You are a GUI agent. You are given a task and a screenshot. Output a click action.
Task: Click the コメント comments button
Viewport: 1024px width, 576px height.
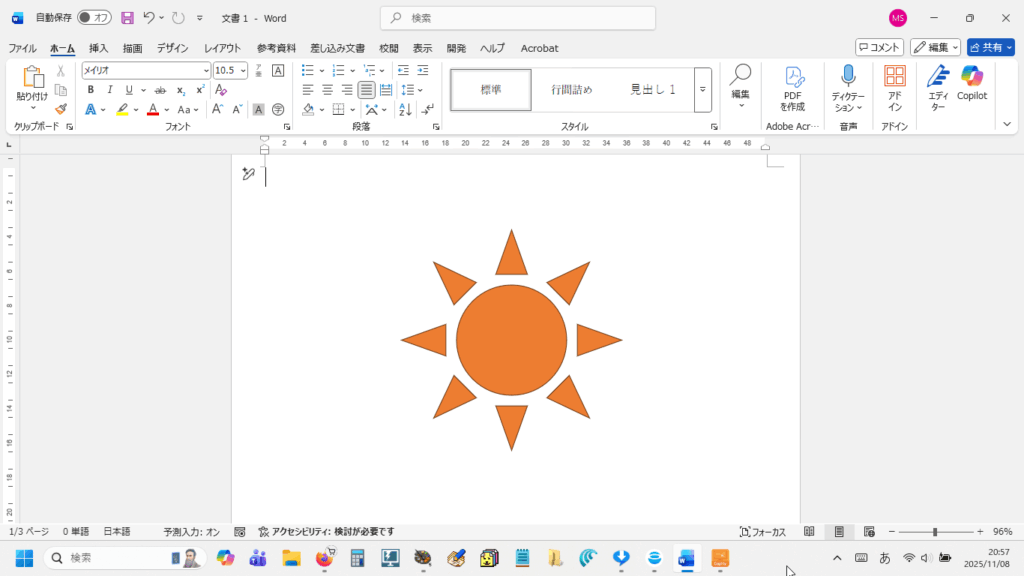point(879,47)
